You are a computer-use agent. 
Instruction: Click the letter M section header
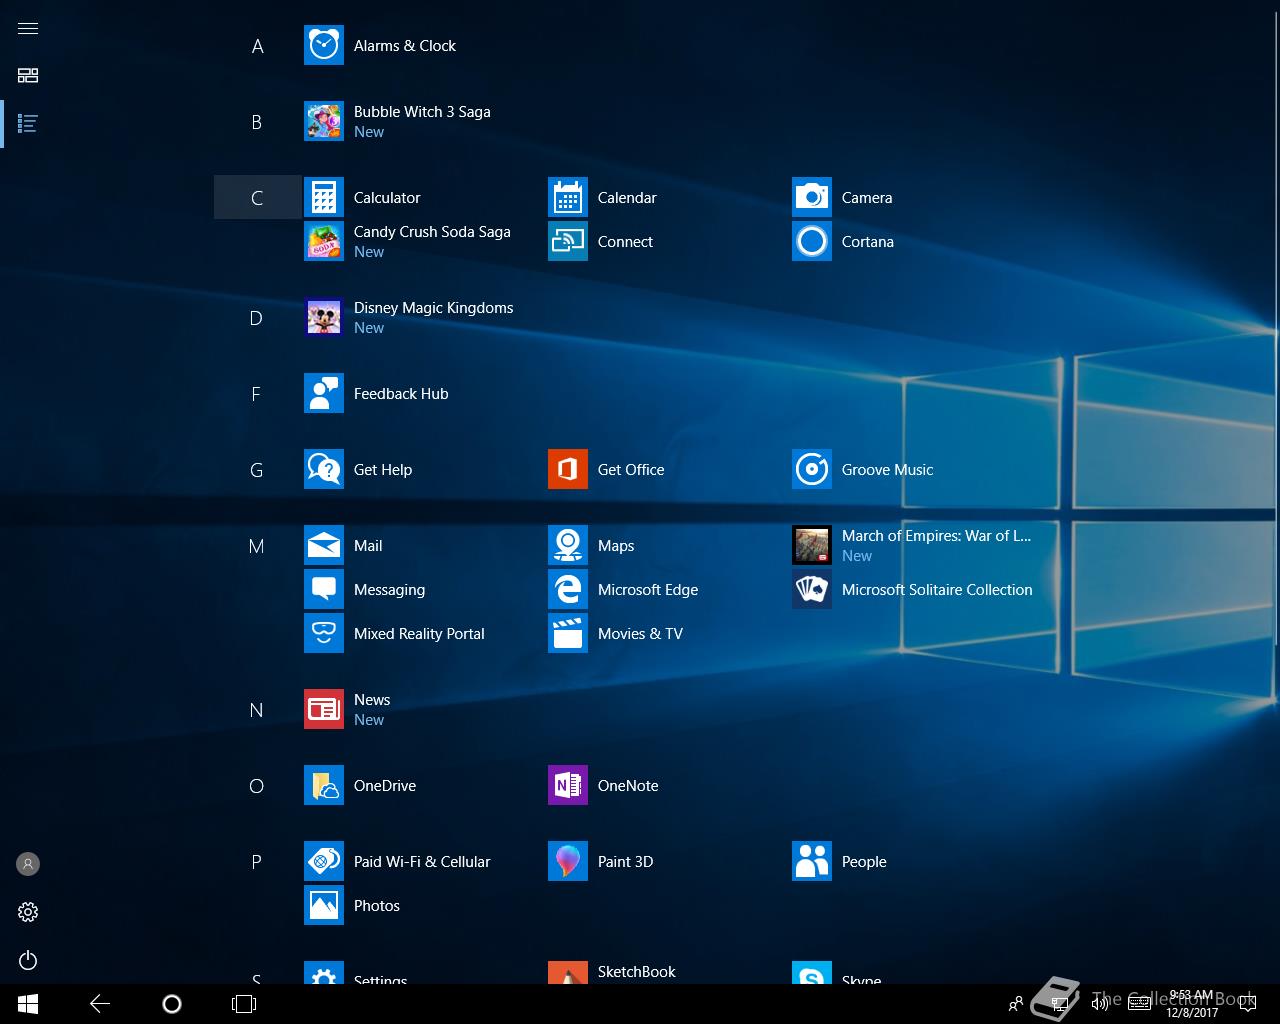click(x=257, y=546)
